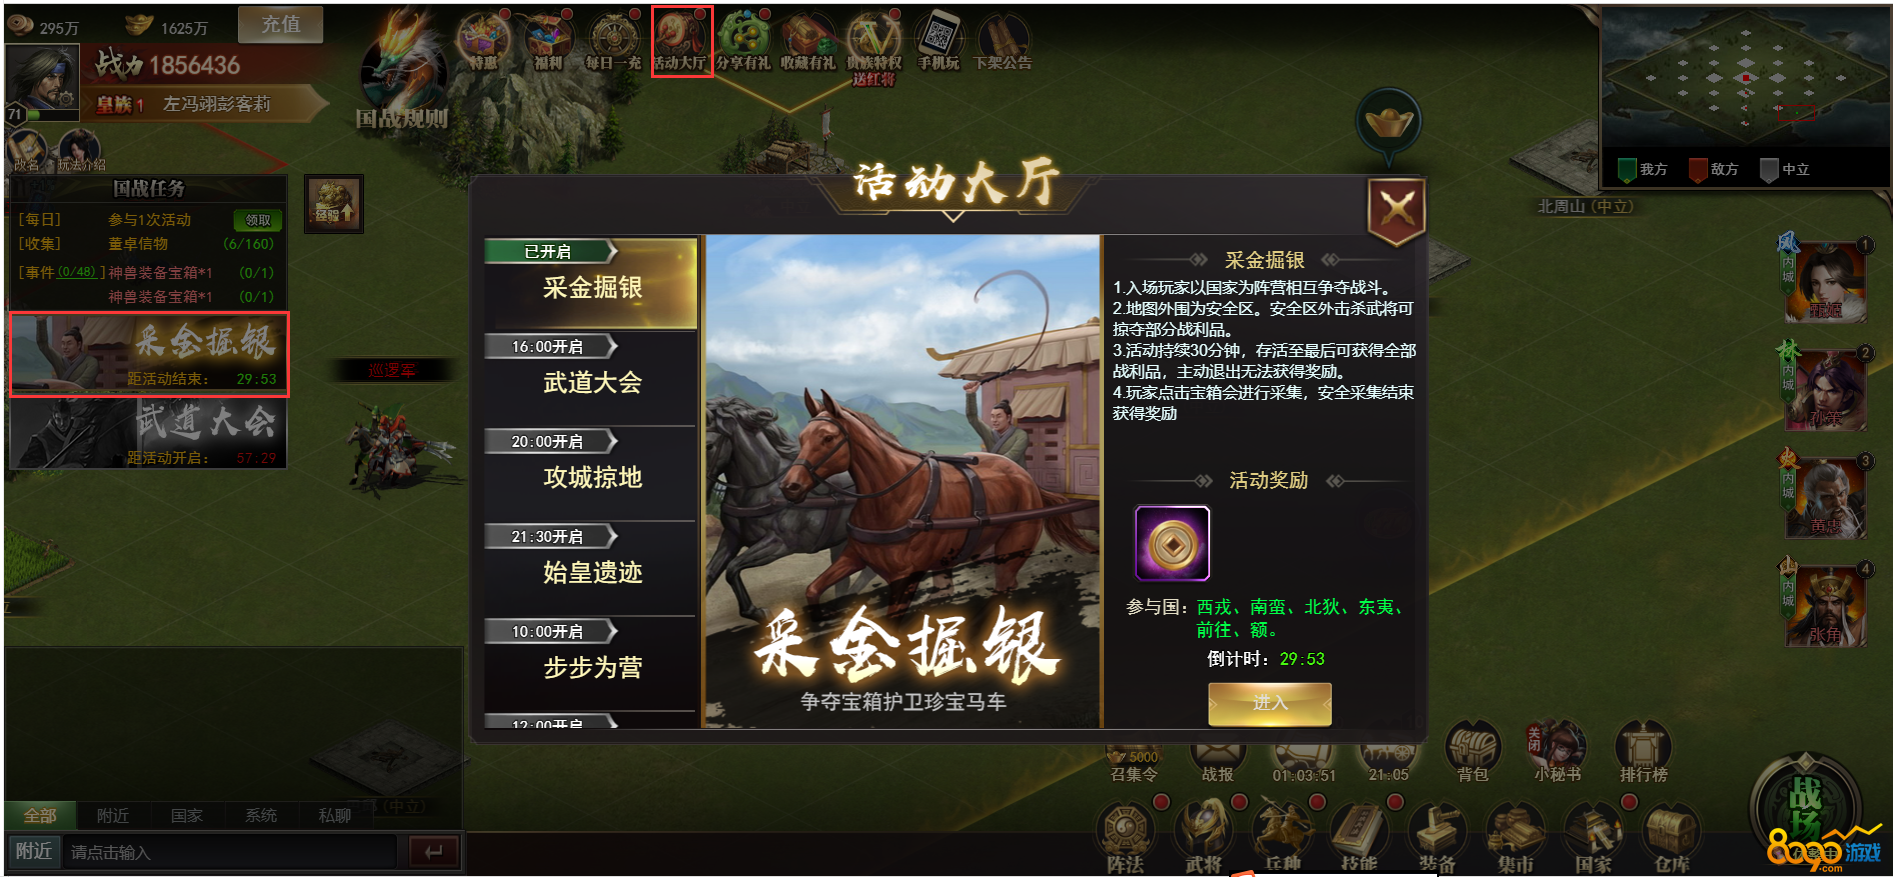Screen dimensions: 1893x877
Task: Open the 分享有礼 share gift icon
Action: tap(744, 40)
